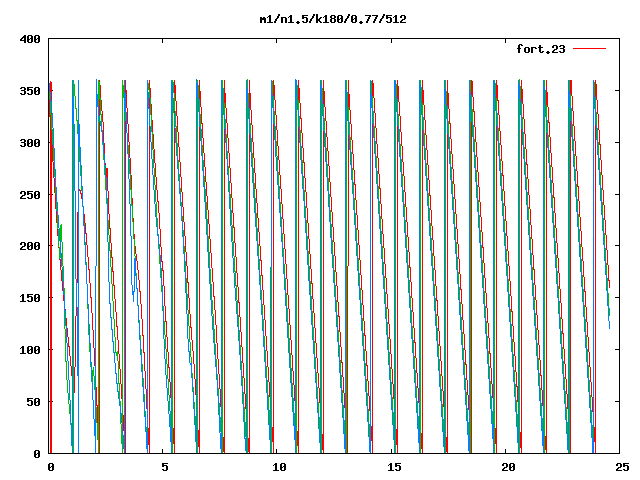
Task: Click the y-axis label 250
Action: click(x=30, y=195)
